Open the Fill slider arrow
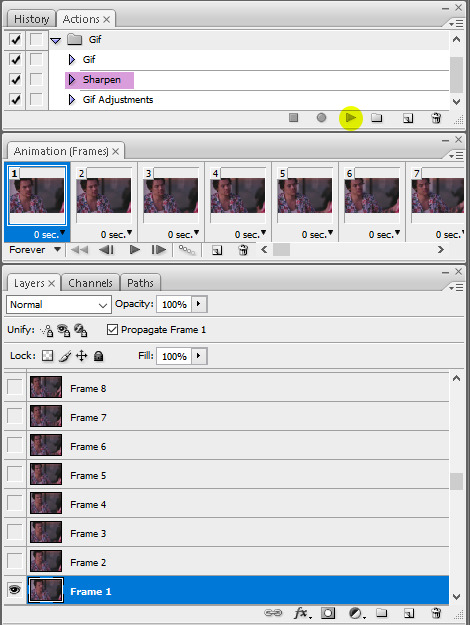Viewport: 470px width, 625px height. 199,356
